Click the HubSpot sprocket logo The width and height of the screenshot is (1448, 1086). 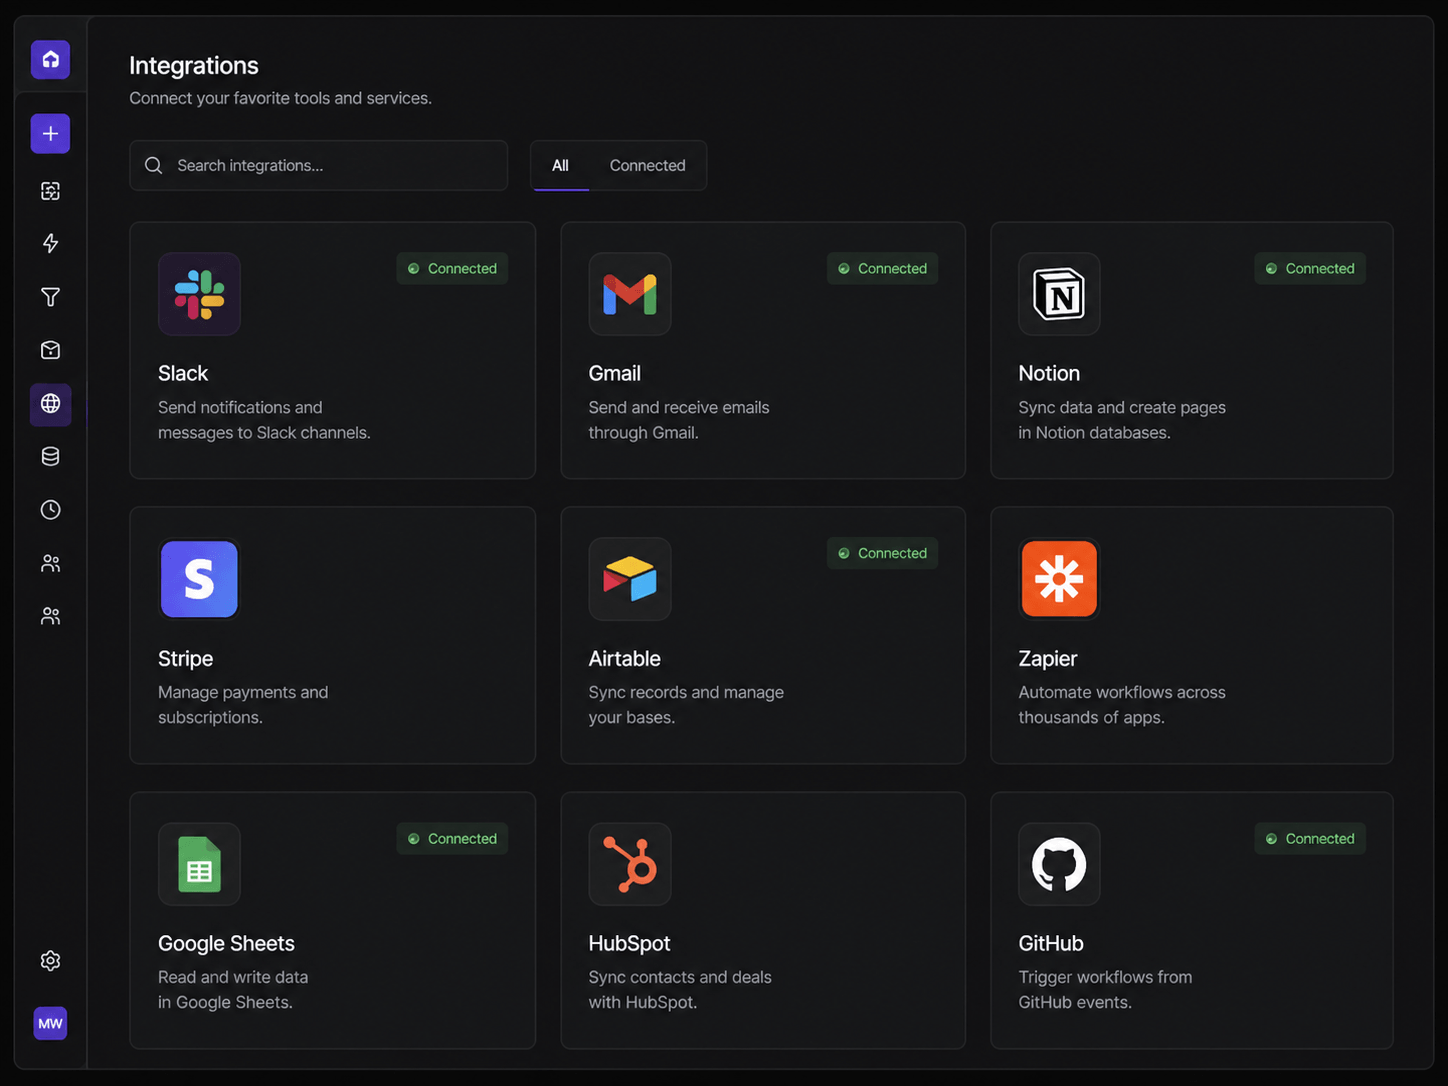[x=630, y=864]
